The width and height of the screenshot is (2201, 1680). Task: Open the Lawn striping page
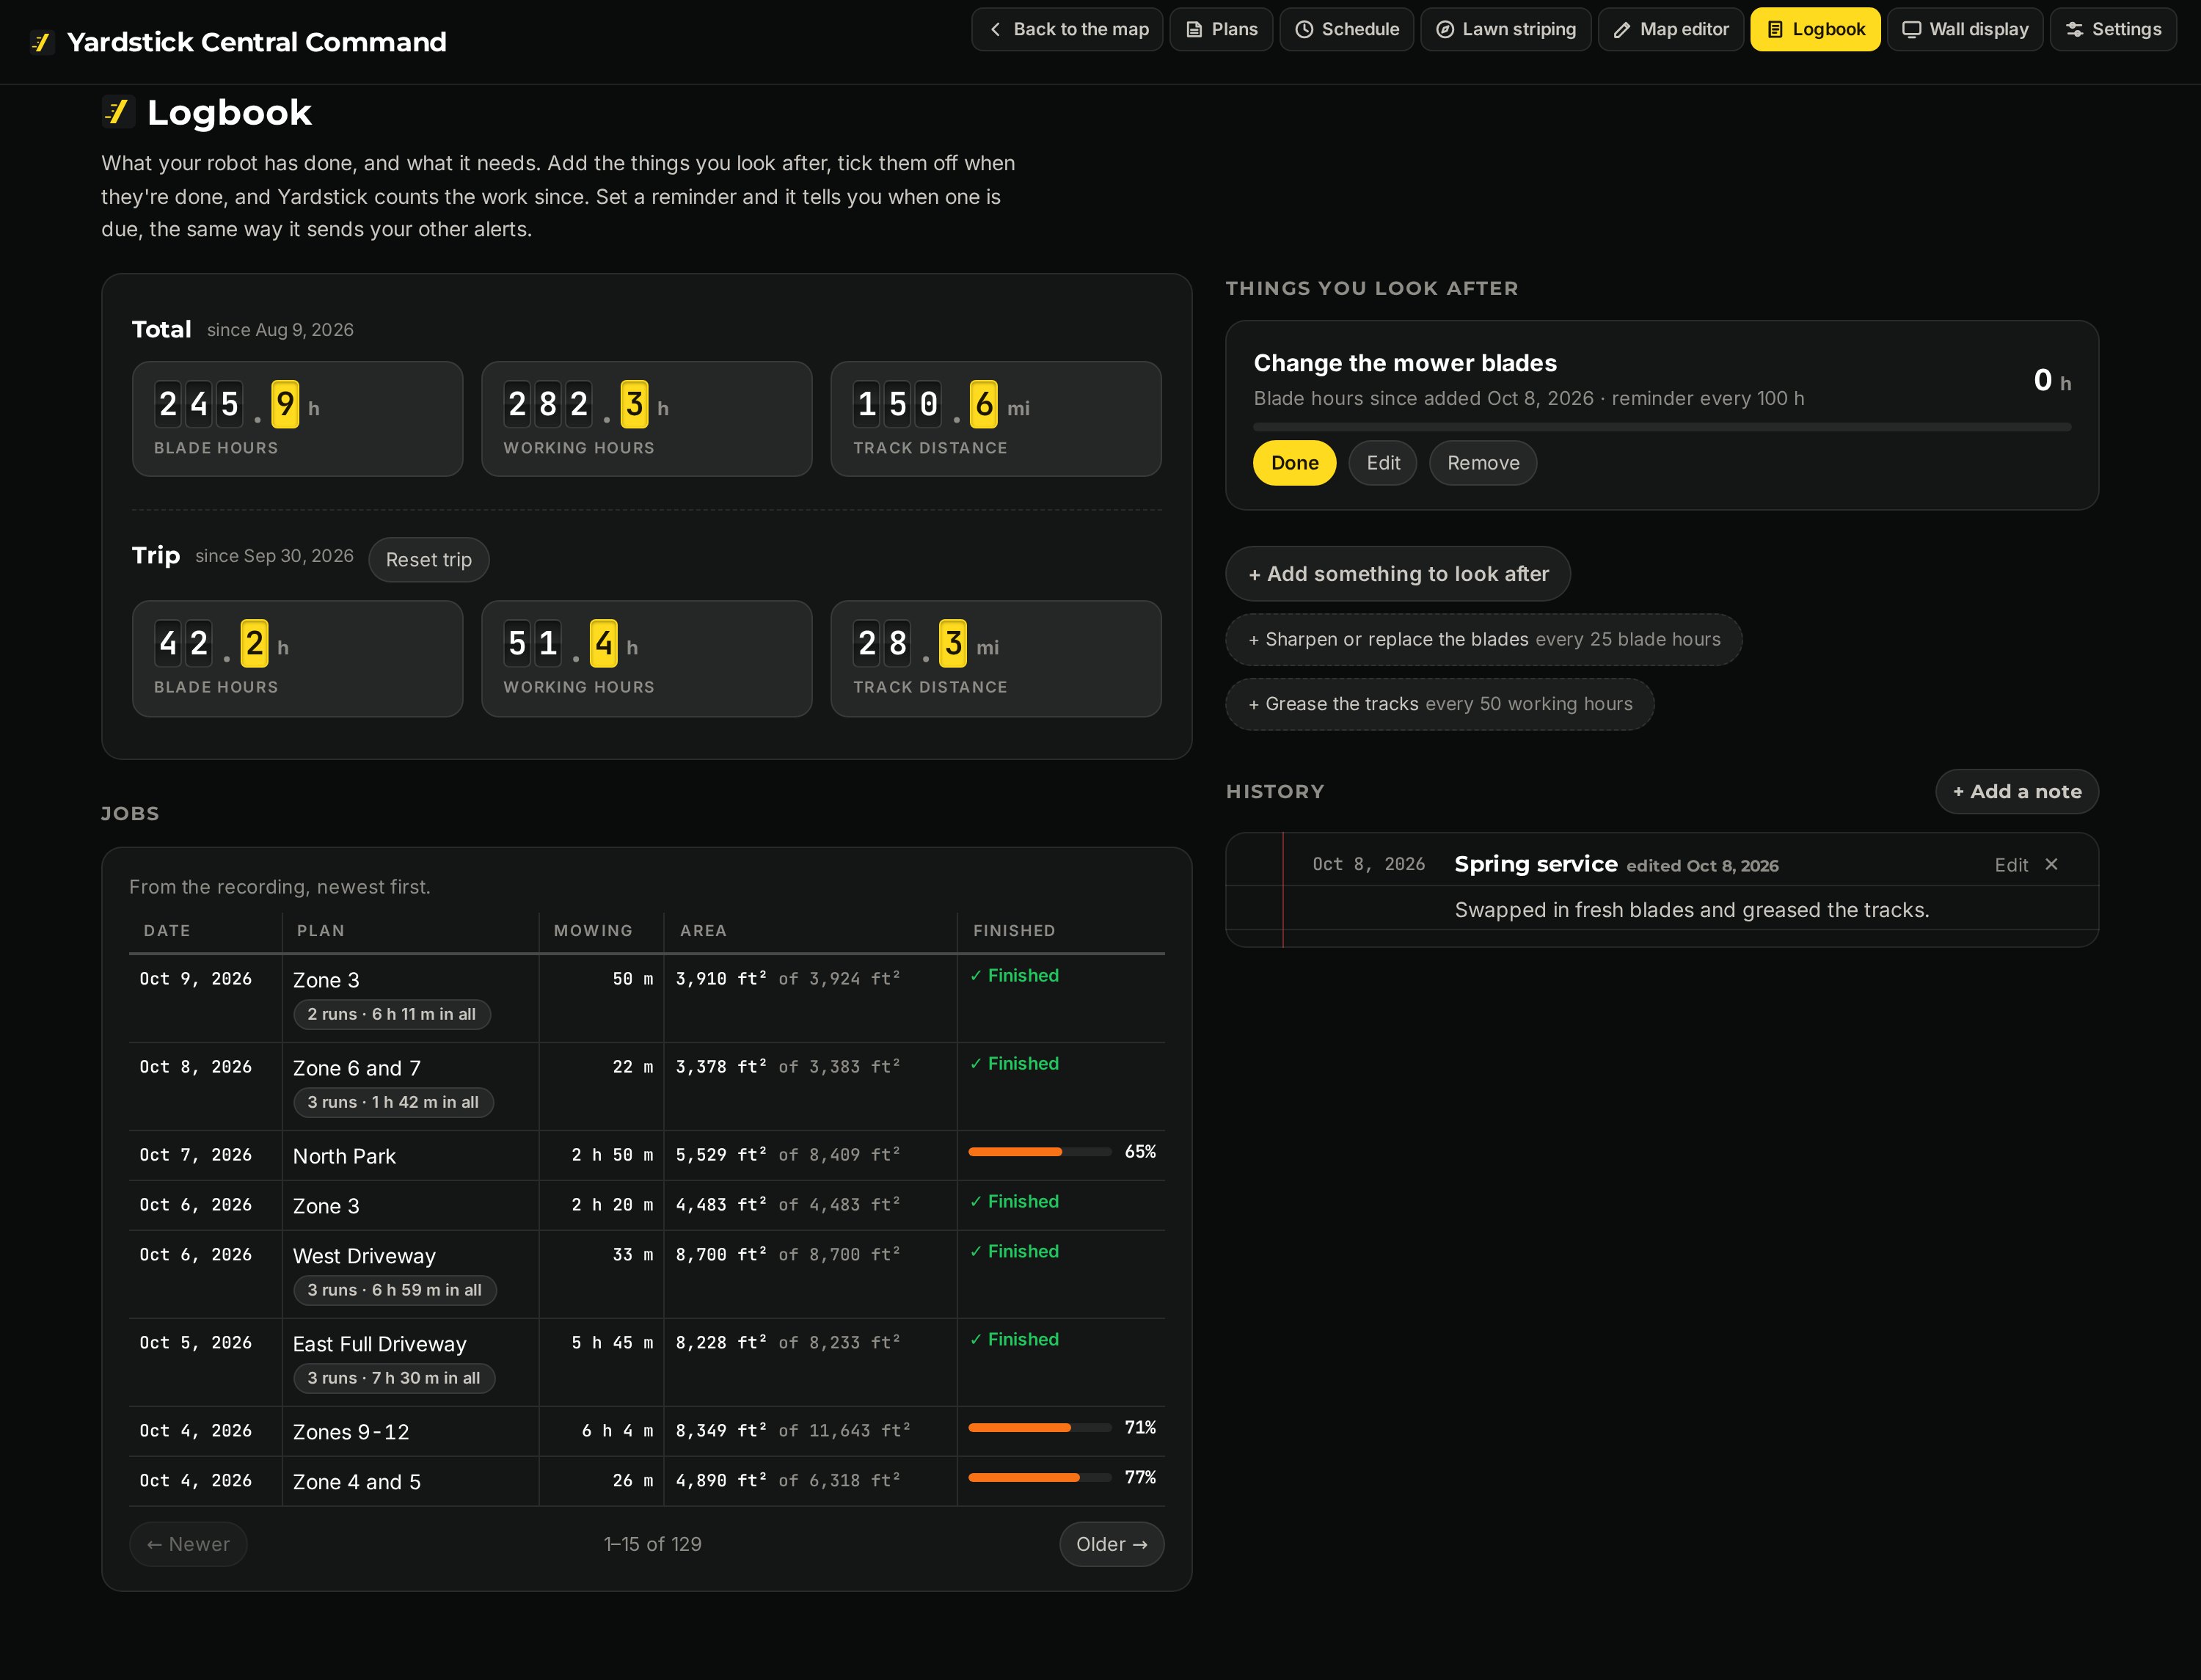(1505, 29)
